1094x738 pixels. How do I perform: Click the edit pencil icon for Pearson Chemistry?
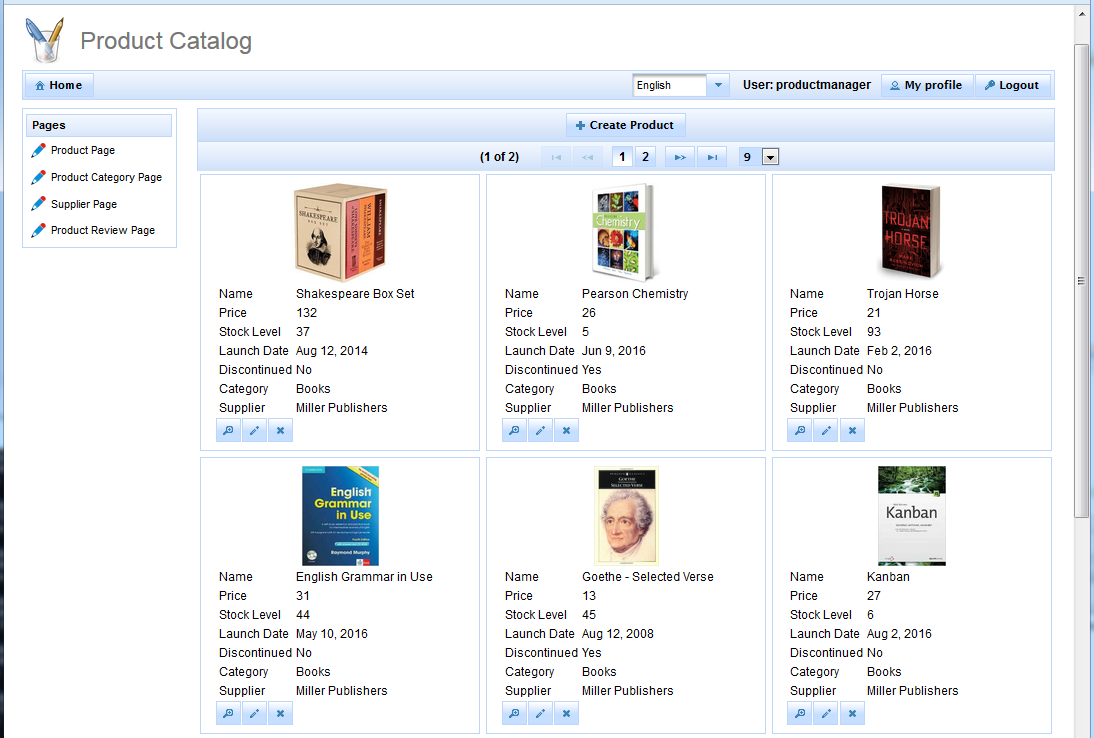pyautogui.click(x=540, y=430)
